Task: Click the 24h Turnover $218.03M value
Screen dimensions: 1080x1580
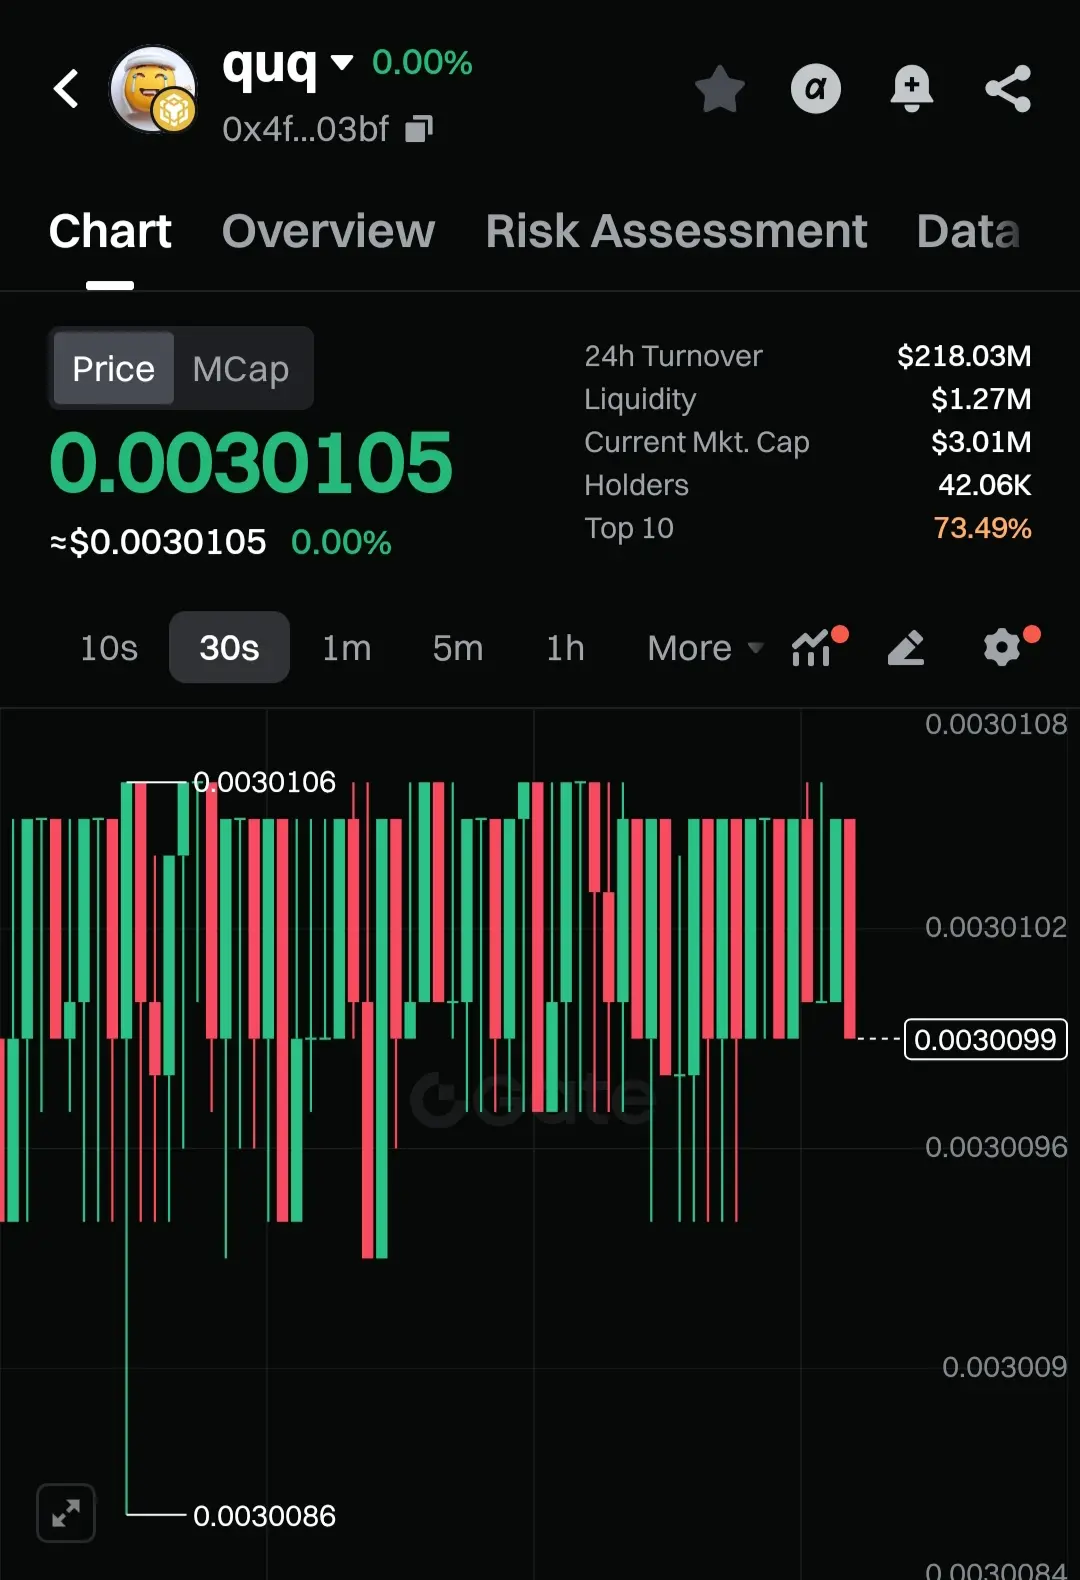Action: pos(963,356)
